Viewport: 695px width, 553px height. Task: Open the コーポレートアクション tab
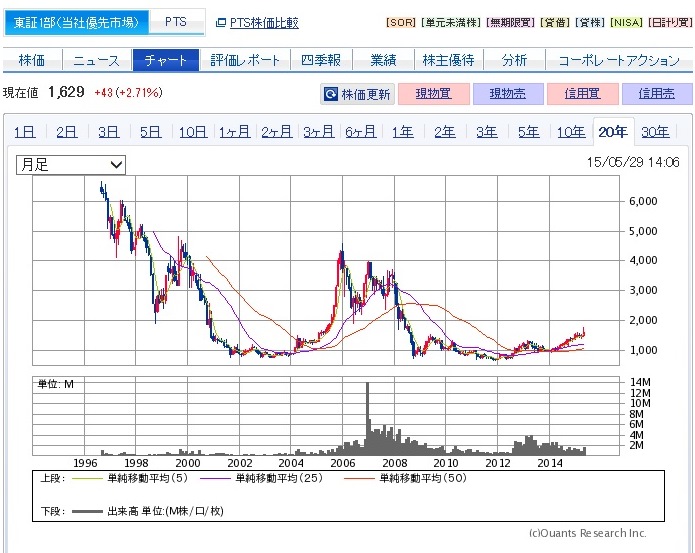point(618,60)
